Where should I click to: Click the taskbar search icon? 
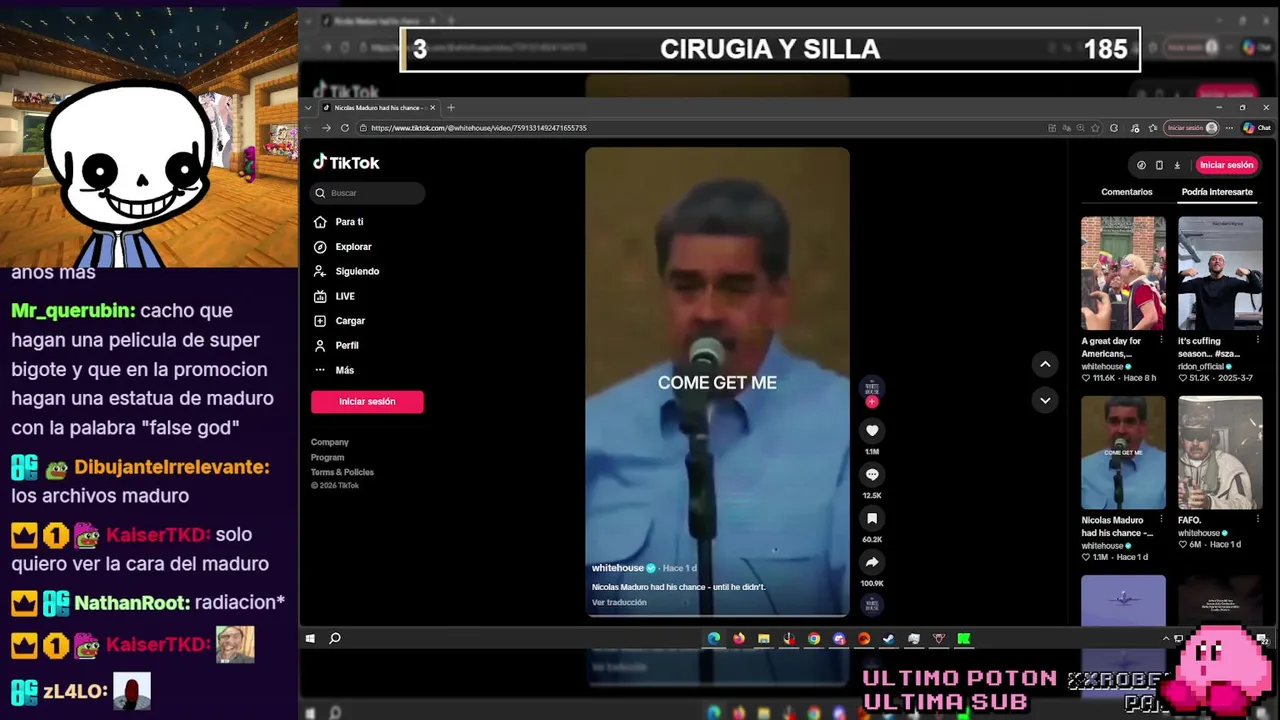pos(335,638)
